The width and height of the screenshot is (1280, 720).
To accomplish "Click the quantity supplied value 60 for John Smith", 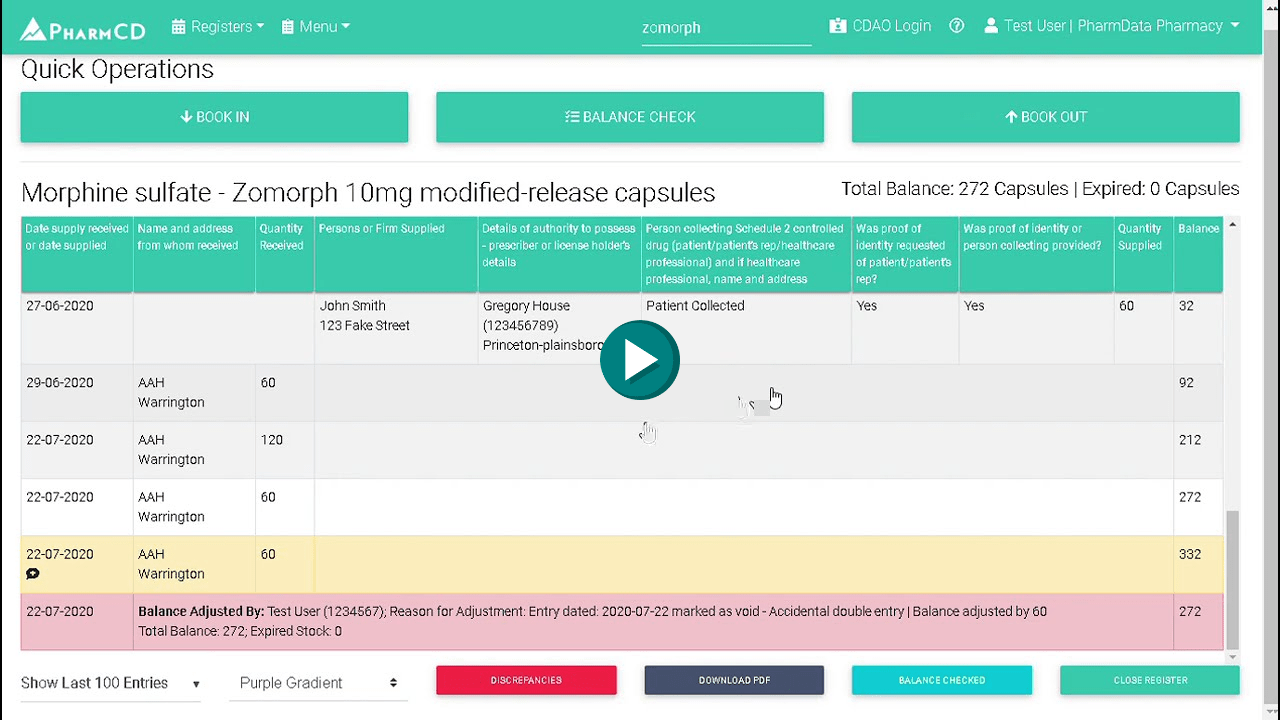I will pos(1126,306).
